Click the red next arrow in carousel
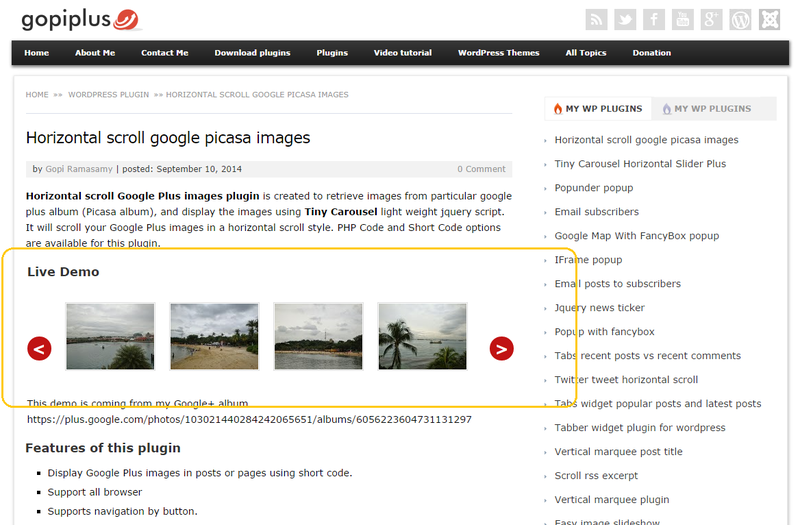The image size is (800, 525). tap(502, 349)
